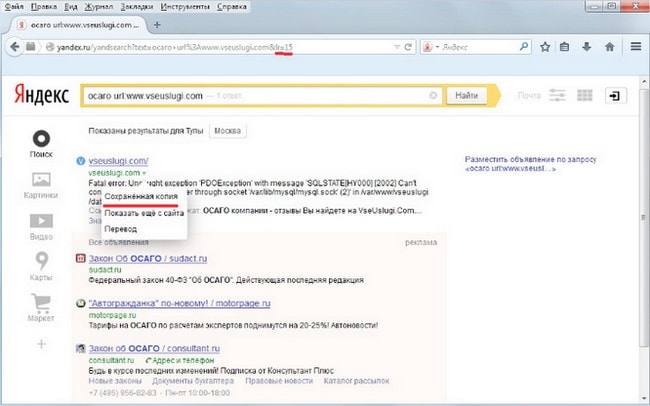Open the URL history dropdown arrow
The image size is (650, 406).
pos(397,47)
